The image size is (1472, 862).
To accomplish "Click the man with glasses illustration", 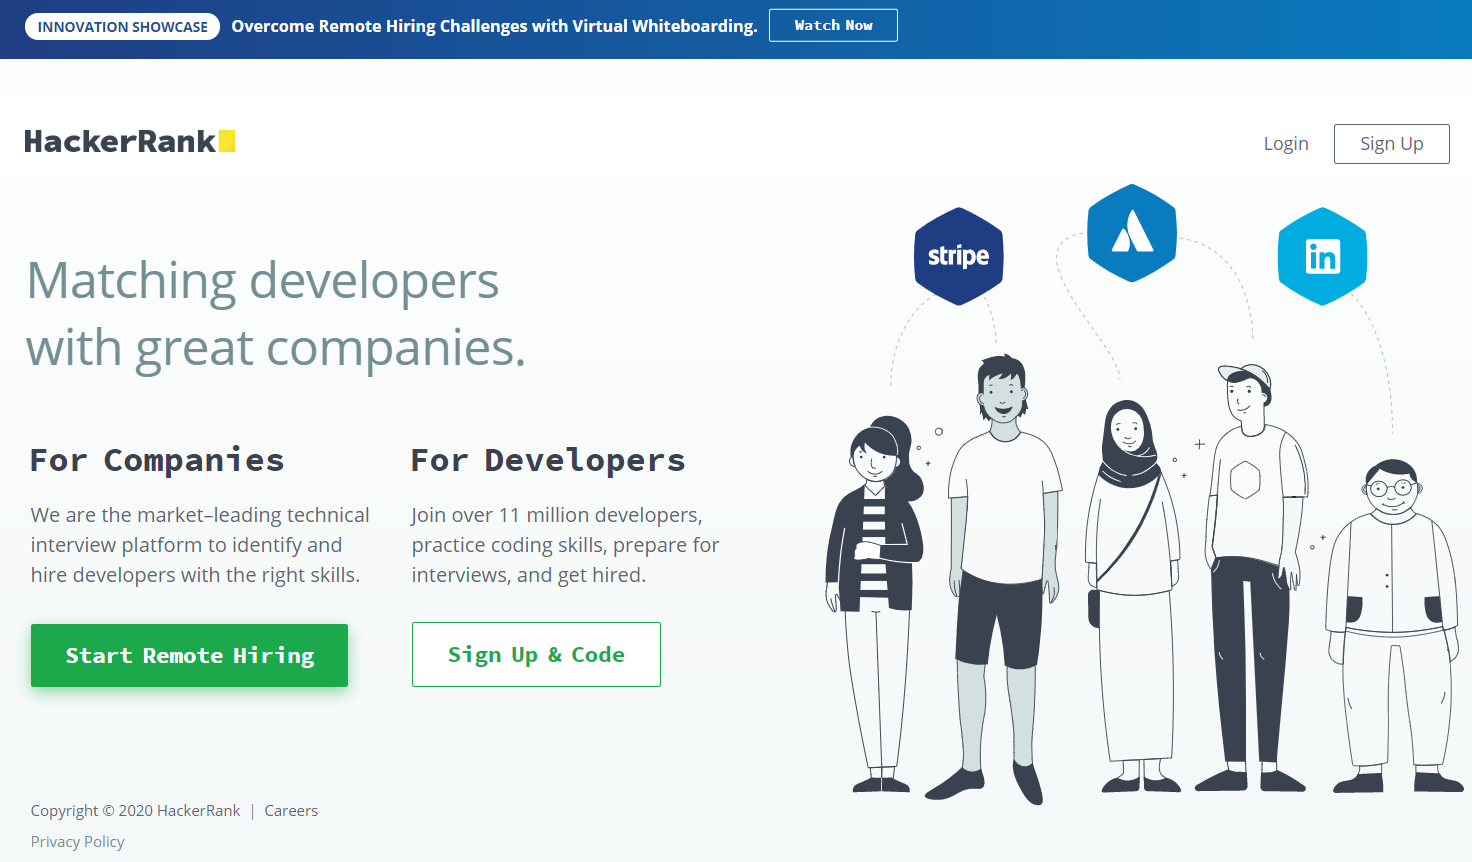I will [1393, 625].
